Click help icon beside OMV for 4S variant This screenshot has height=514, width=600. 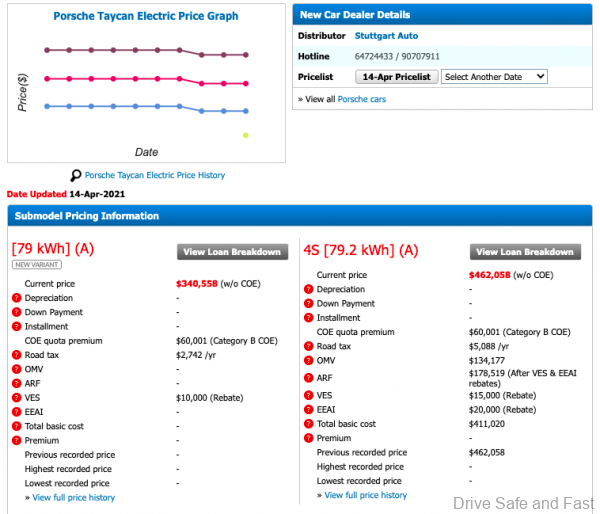pyautogui.click(x=308, y=361)
